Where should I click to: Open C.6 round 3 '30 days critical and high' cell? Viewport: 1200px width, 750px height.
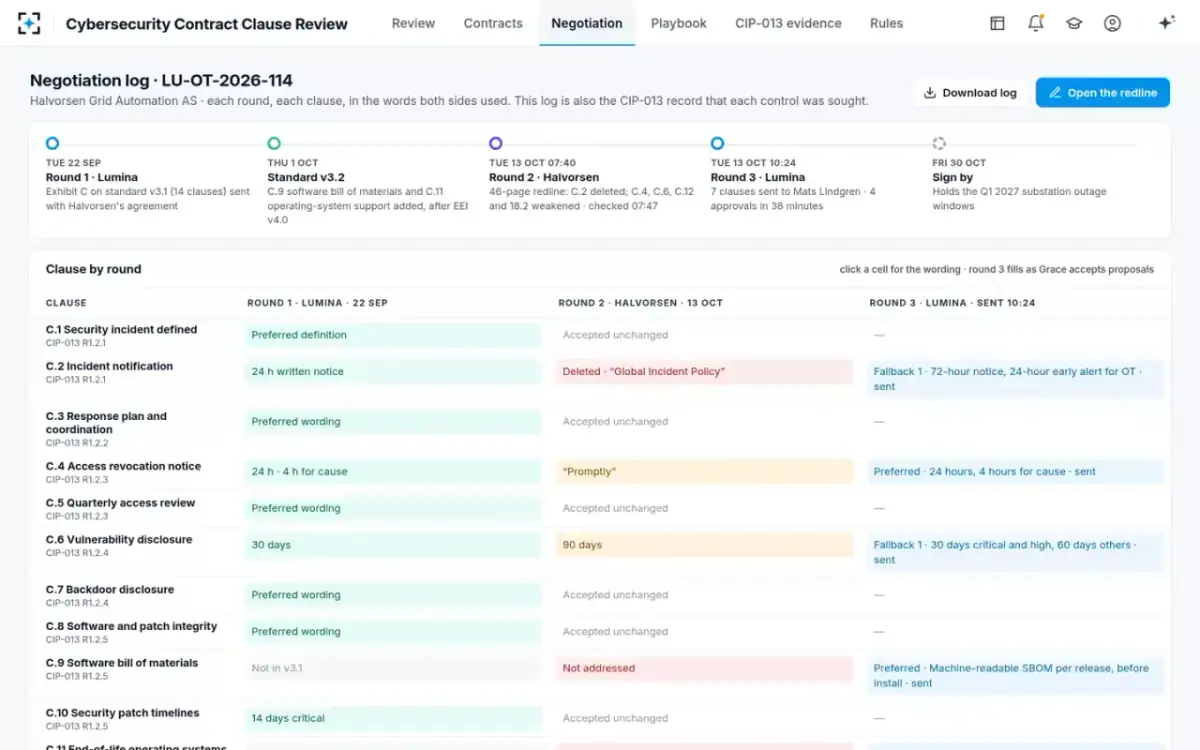click(x=1015, y=552)
